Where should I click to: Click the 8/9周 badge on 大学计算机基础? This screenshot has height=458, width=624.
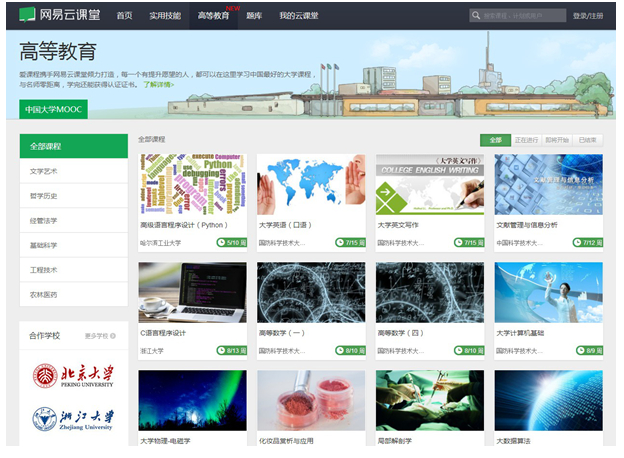coord(589,351)
